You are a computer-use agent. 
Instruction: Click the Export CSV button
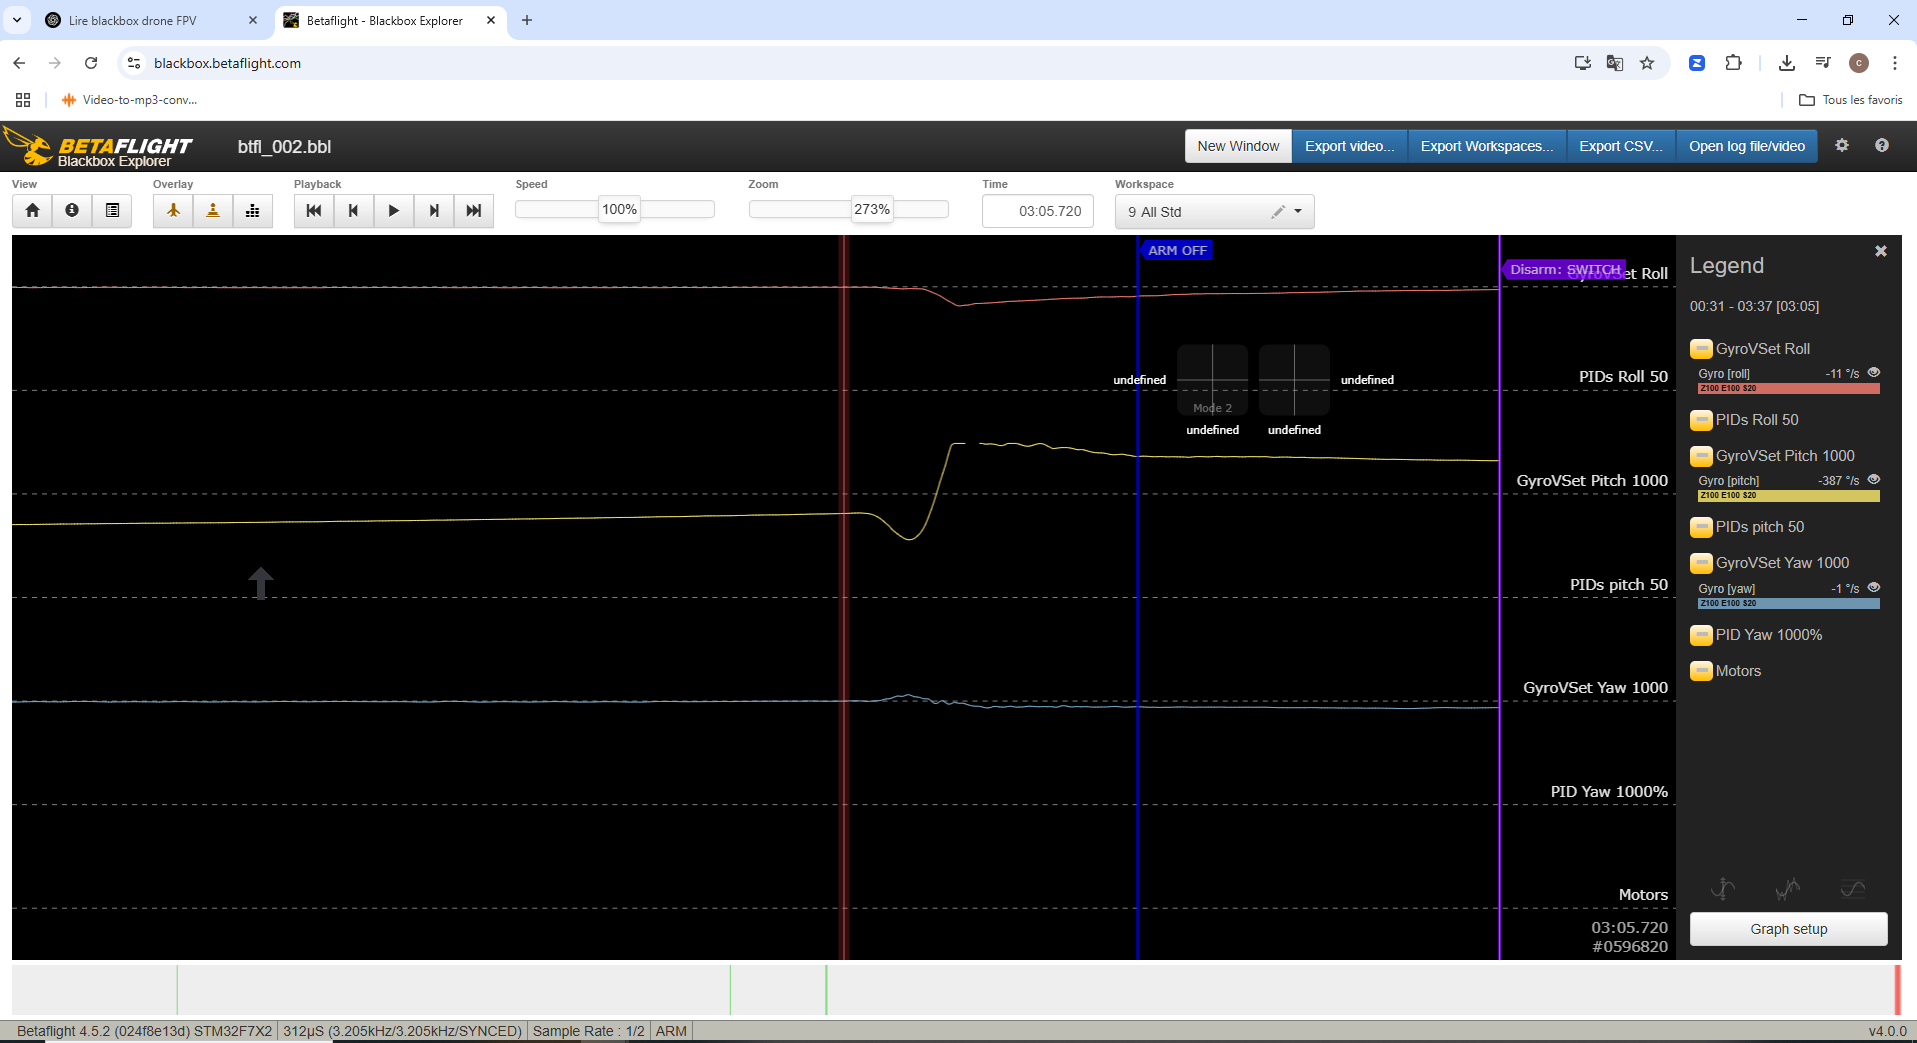(x=1620, y=146)
